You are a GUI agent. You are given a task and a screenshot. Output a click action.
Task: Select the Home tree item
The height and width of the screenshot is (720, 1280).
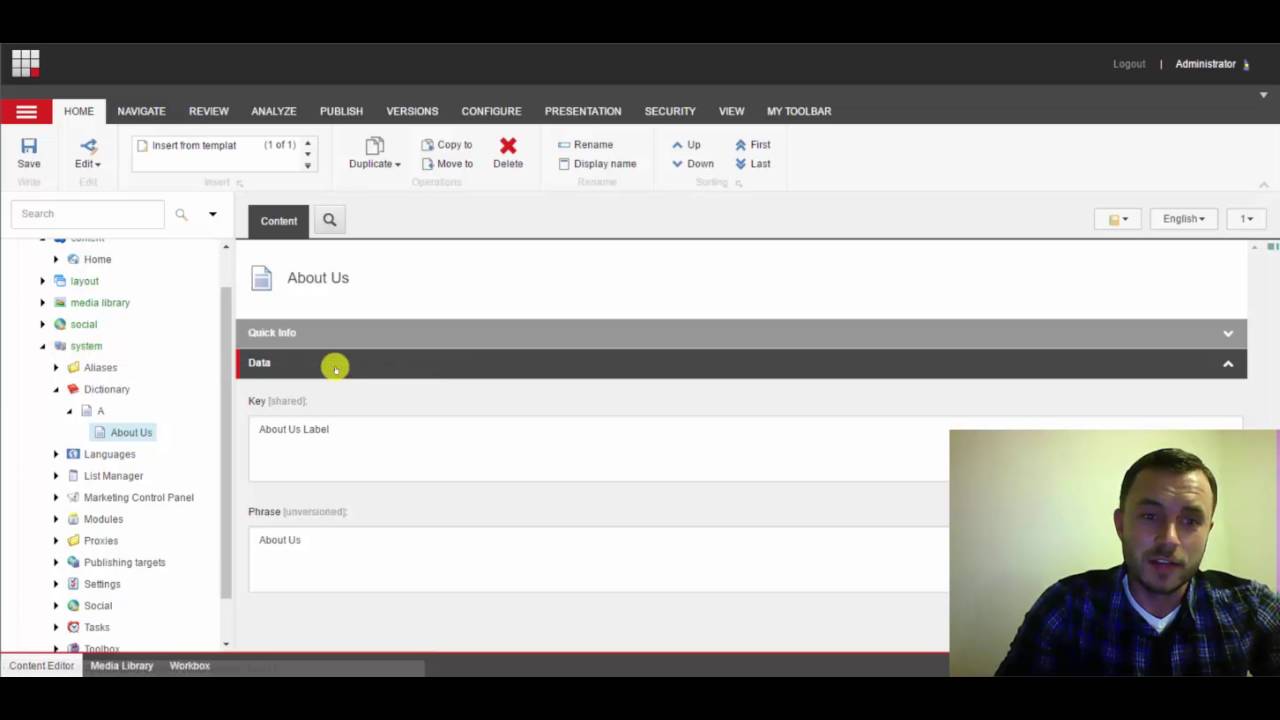(97, 260)
